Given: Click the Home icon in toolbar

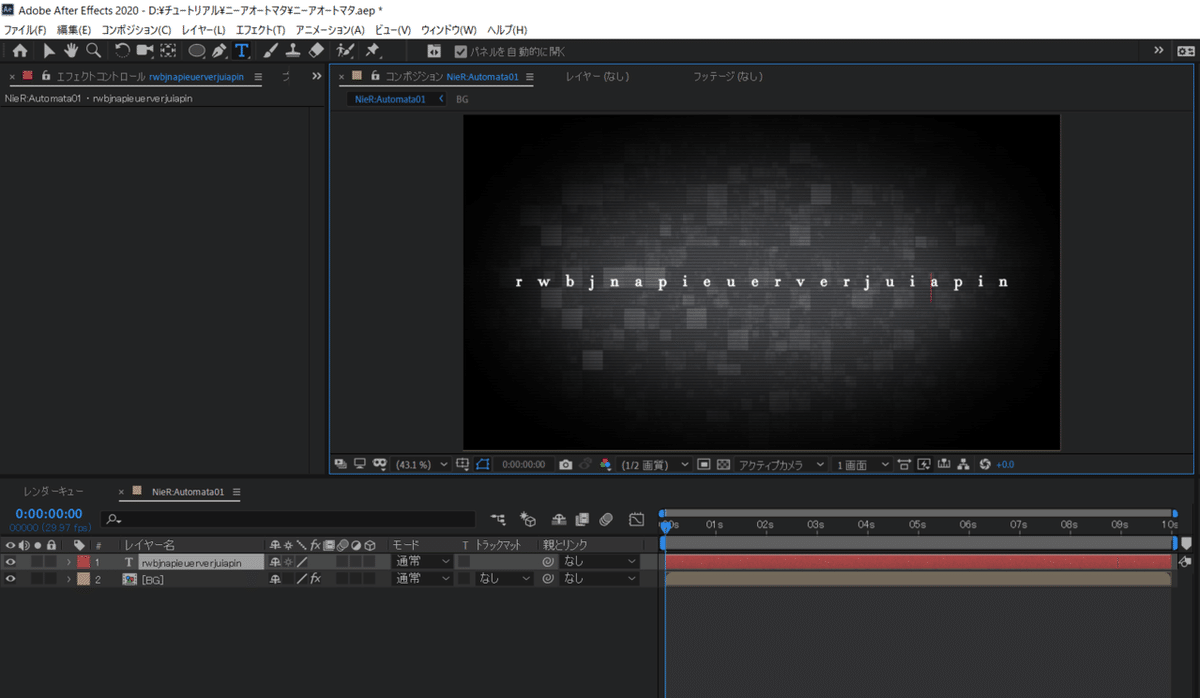Looking at the screenshot, I should [19, 50].
